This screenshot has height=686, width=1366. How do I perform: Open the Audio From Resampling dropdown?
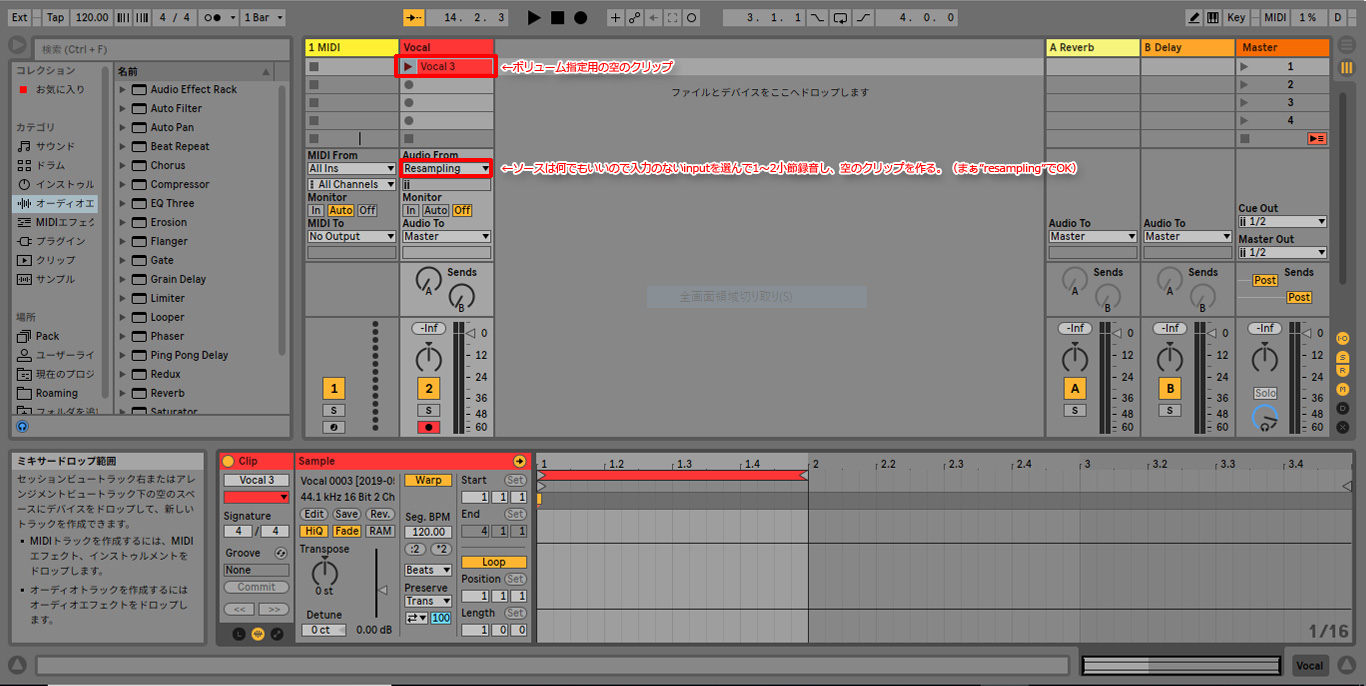coord(446,168)
